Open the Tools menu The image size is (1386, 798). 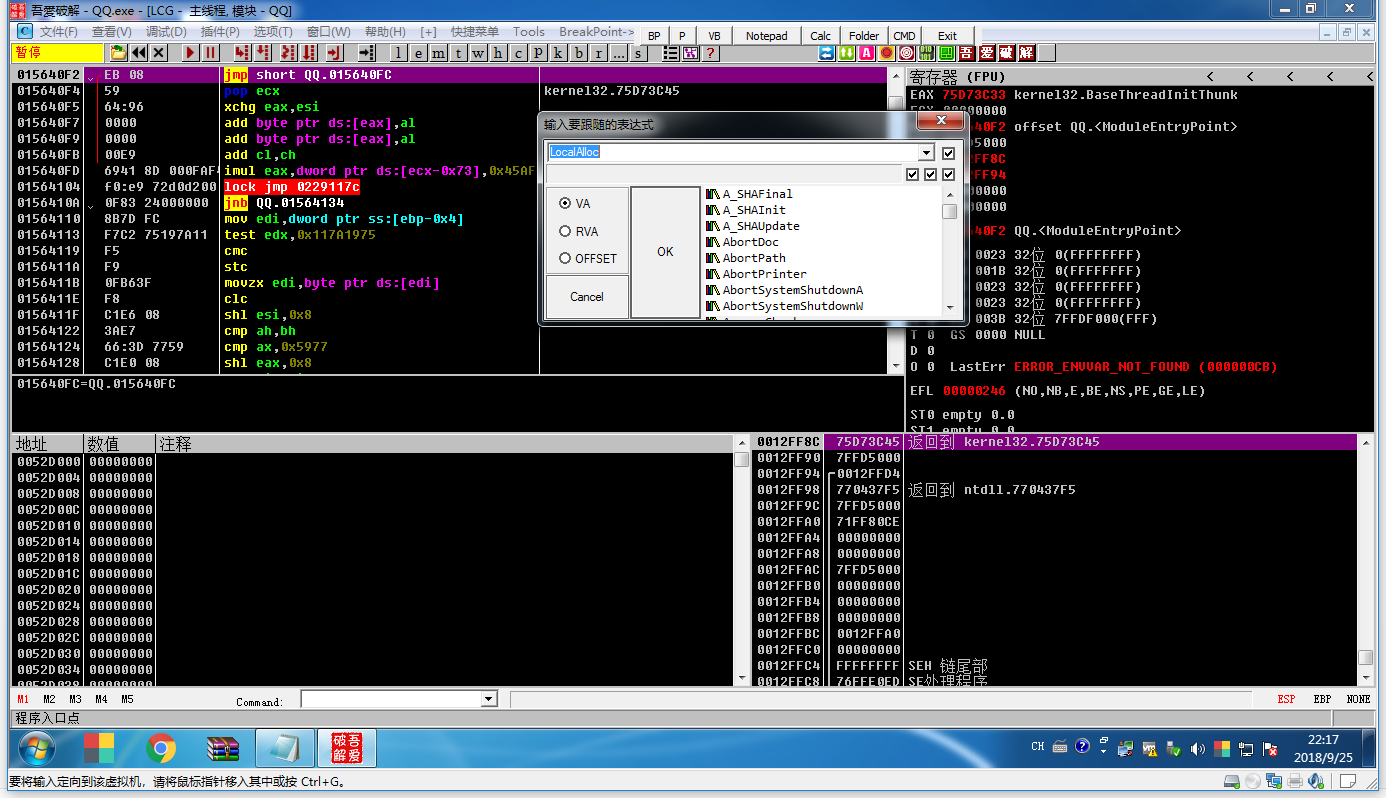pyautogui.click(x=529, y=32)
